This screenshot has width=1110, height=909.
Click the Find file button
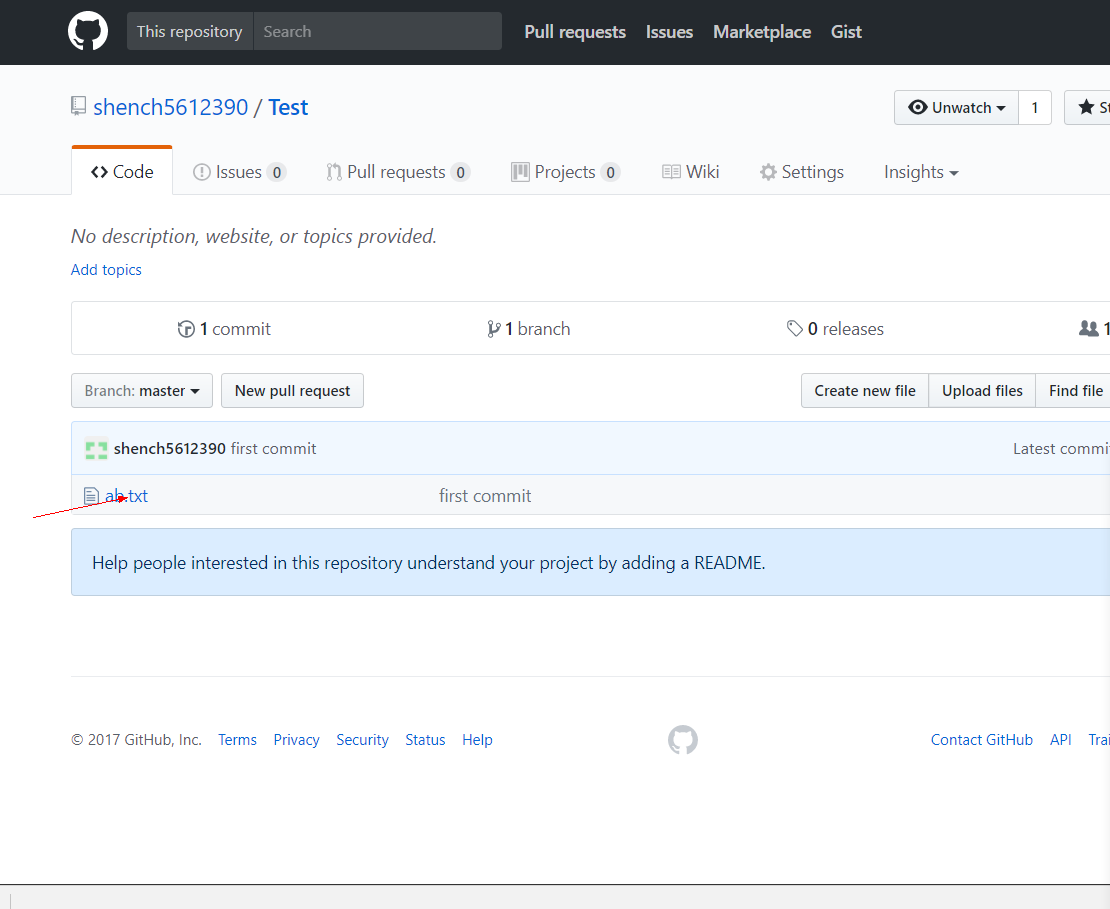(x=1075, y=391)
